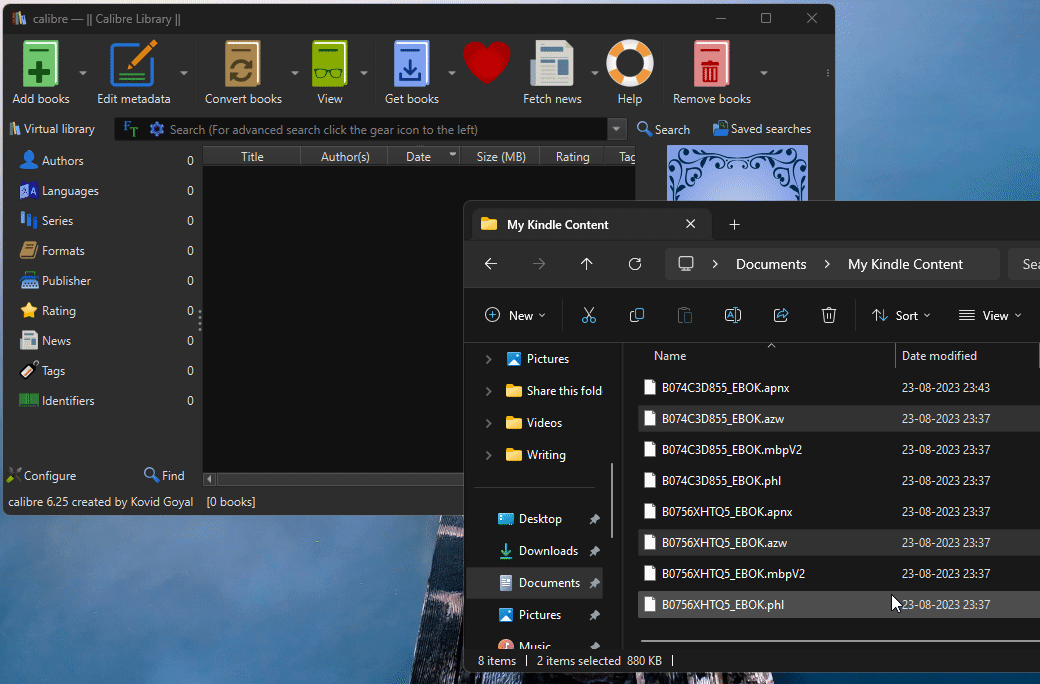Click the Cut scissors icon in Explorer

[588, 315]
